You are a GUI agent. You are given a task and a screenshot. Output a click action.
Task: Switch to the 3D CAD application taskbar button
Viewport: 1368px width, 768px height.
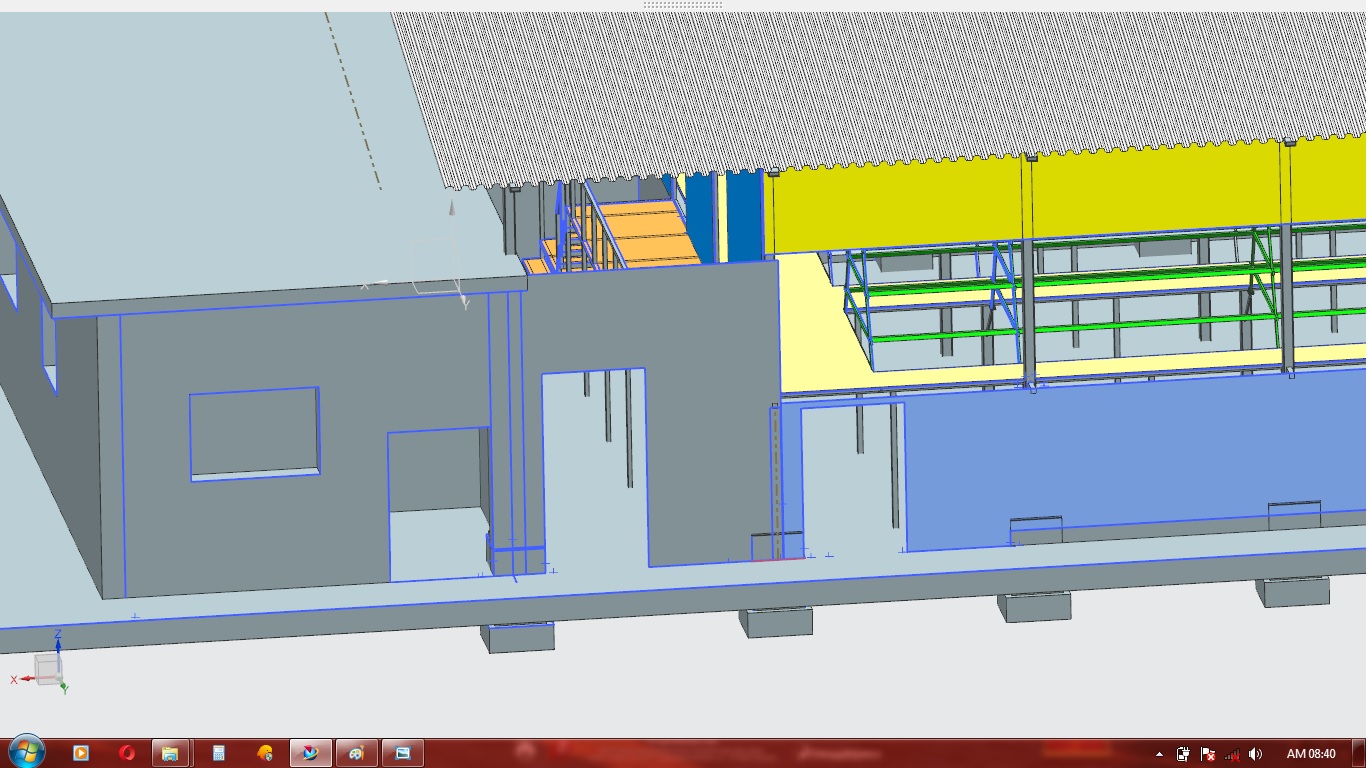click(311, 753)
